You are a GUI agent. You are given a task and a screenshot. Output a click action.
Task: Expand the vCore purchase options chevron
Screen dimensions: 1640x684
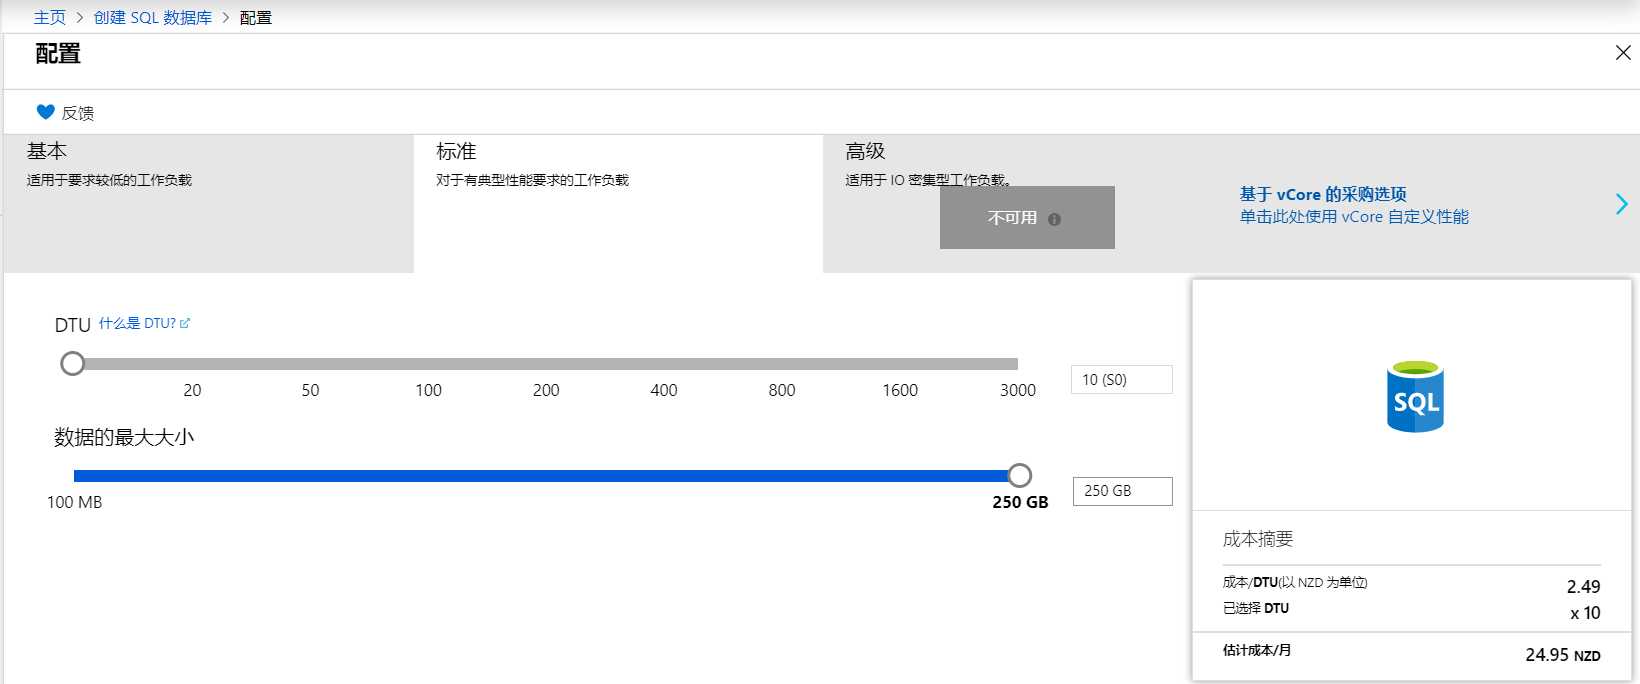pos(1621,204)
